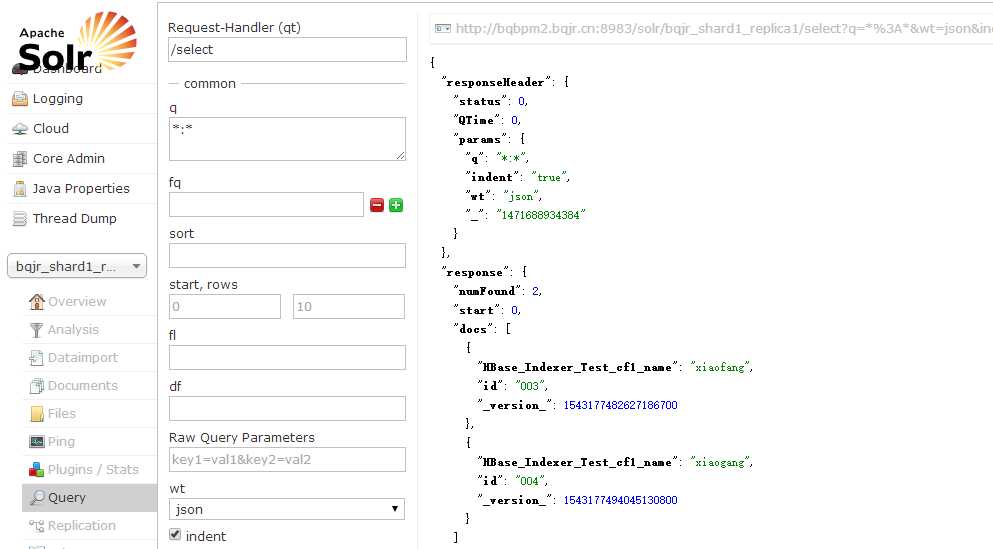Open Thread Dump menu item
This screenshot has height=549, width=993.
(x=75, y=218)
